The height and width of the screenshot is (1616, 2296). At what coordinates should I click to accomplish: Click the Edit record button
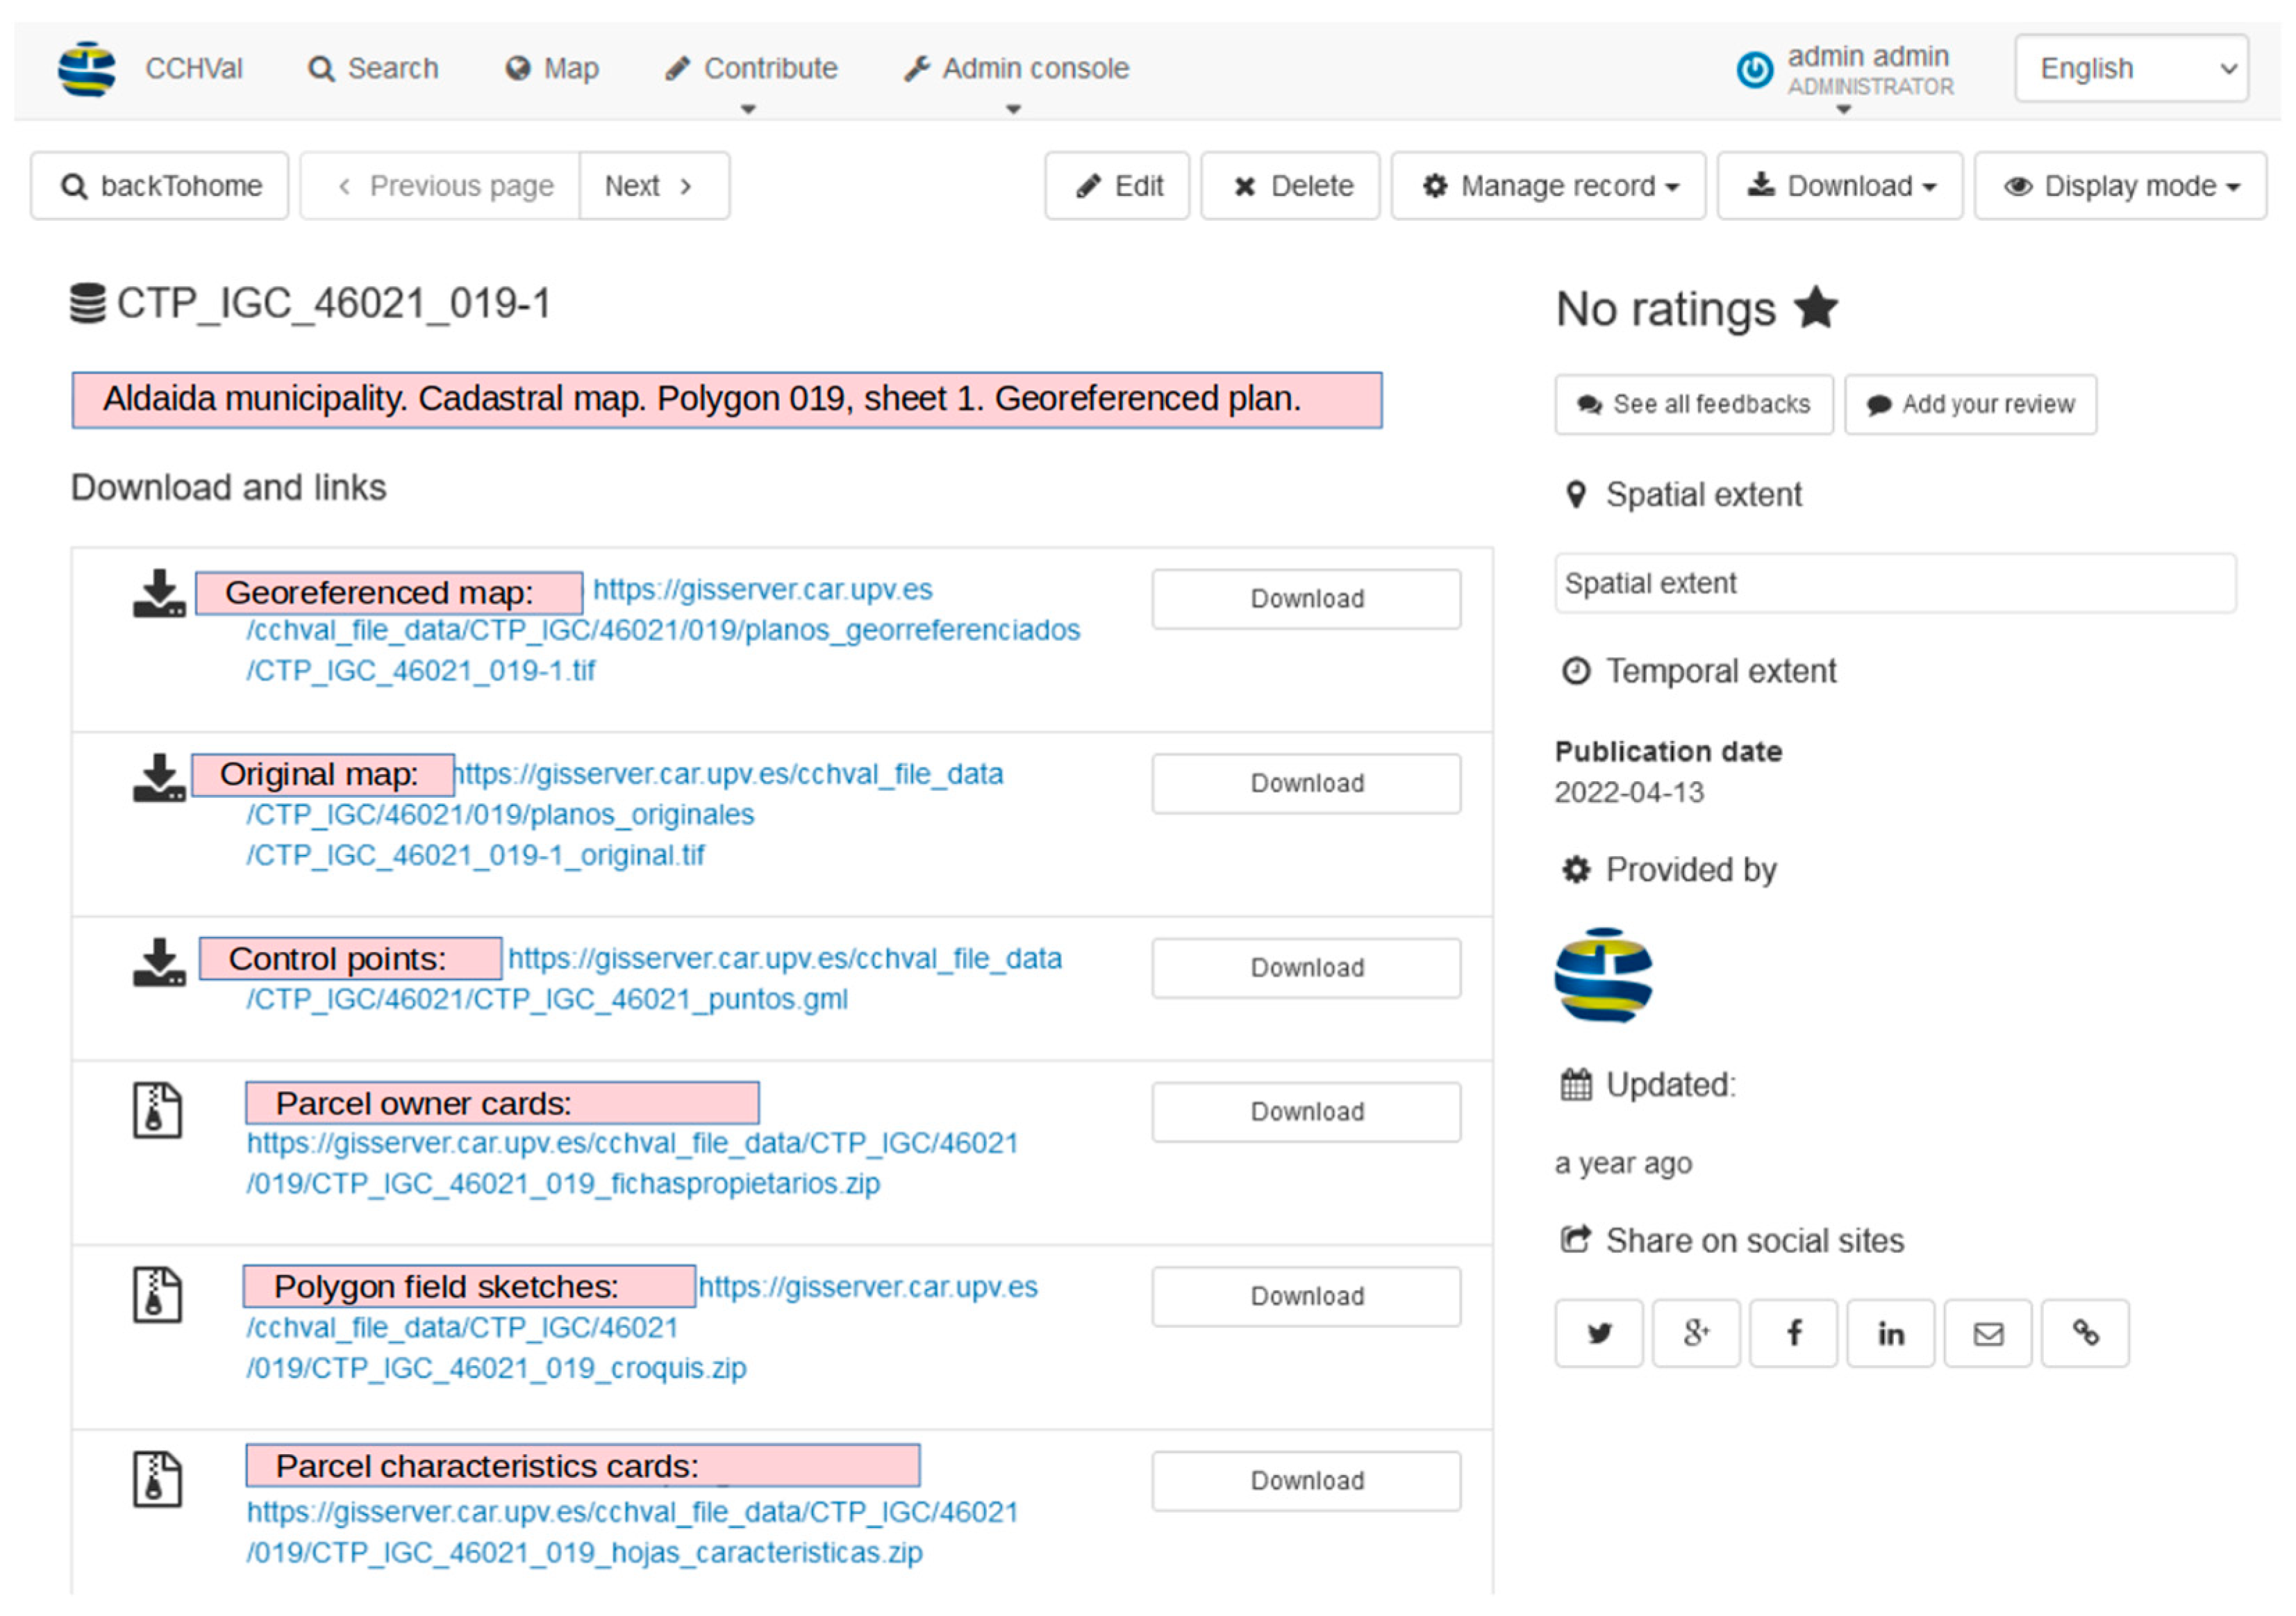[1117, 186]
